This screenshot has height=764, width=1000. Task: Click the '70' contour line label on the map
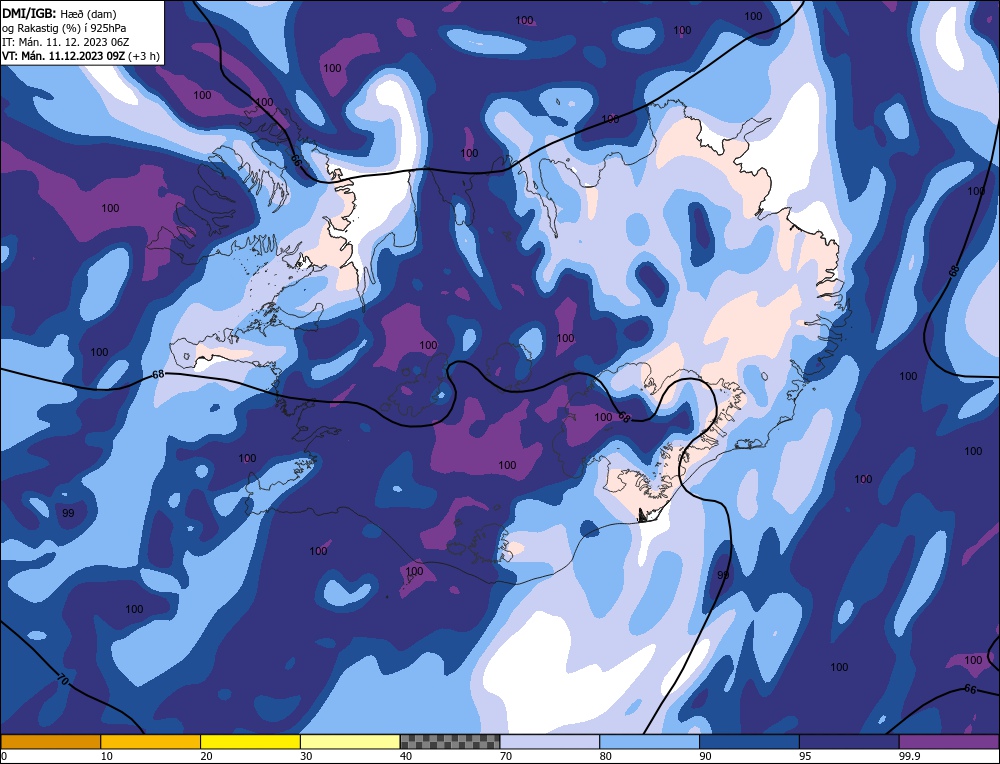tap(62, 677)
